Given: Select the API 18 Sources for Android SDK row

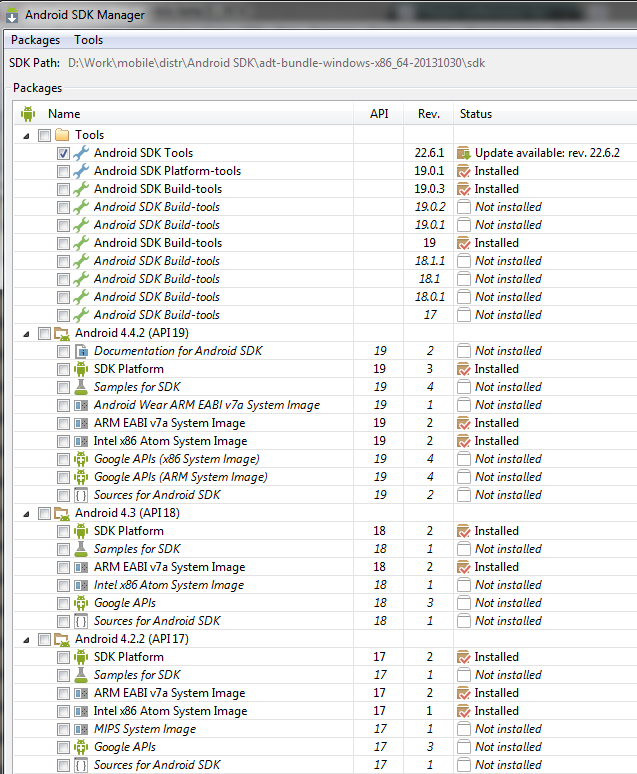Looking at the screenshot, I should (325, 621).
